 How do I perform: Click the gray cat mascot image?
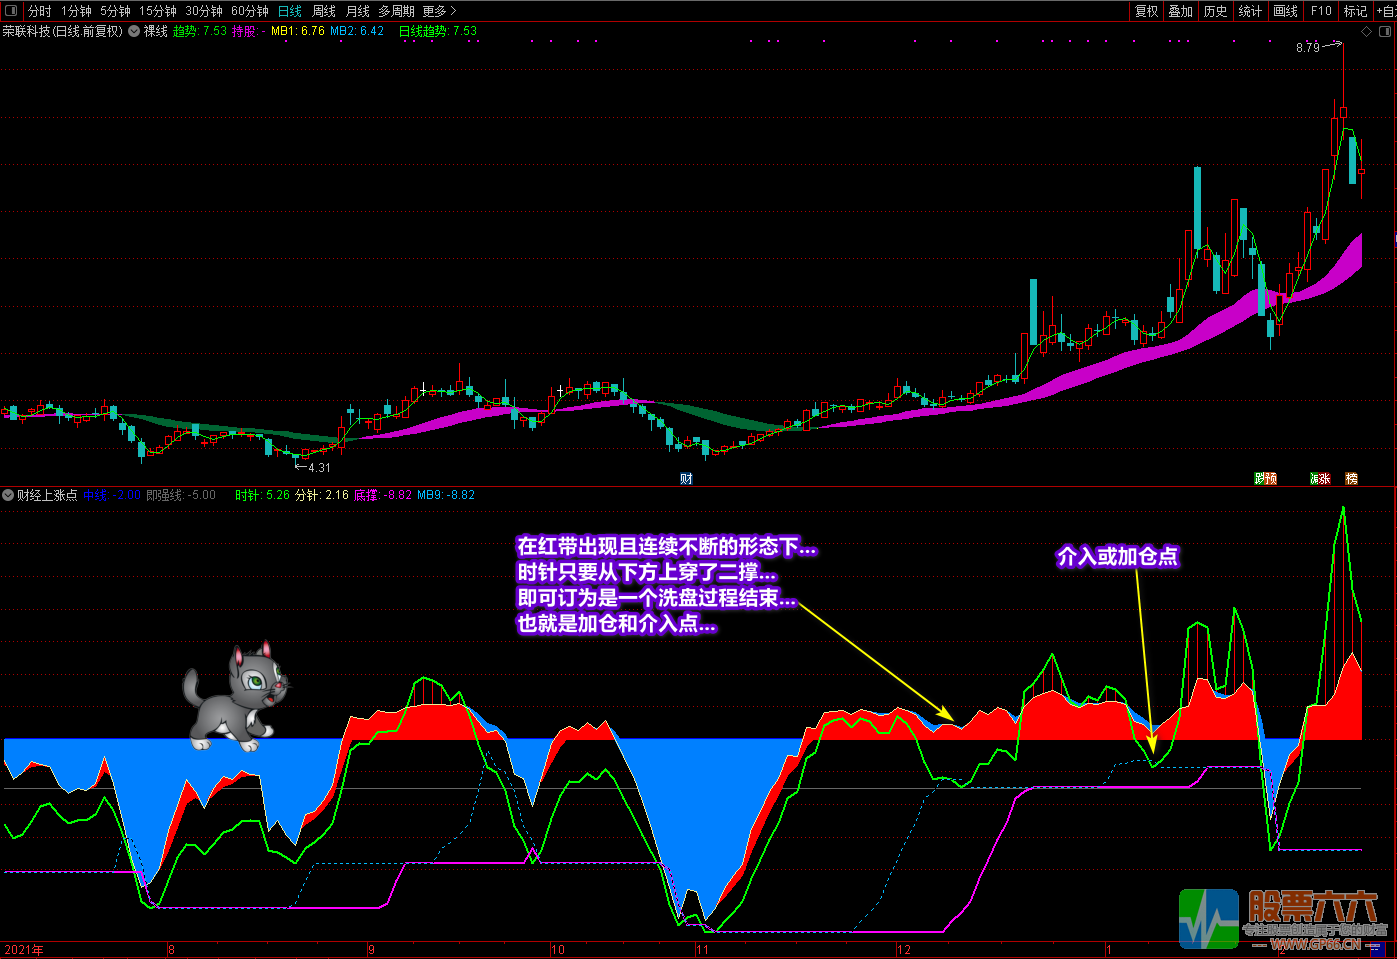pos(236,697)
